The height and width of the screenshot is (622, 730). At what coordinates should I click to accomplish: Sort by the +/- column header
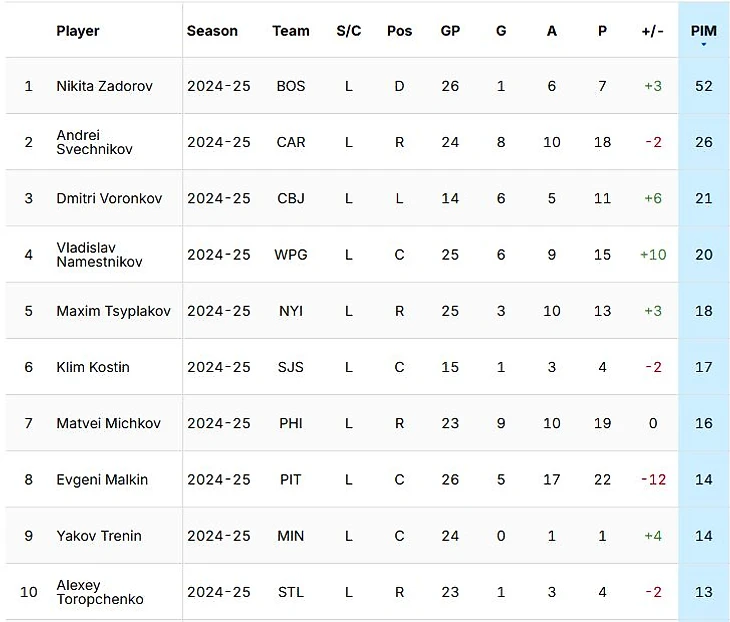point(653,31)
